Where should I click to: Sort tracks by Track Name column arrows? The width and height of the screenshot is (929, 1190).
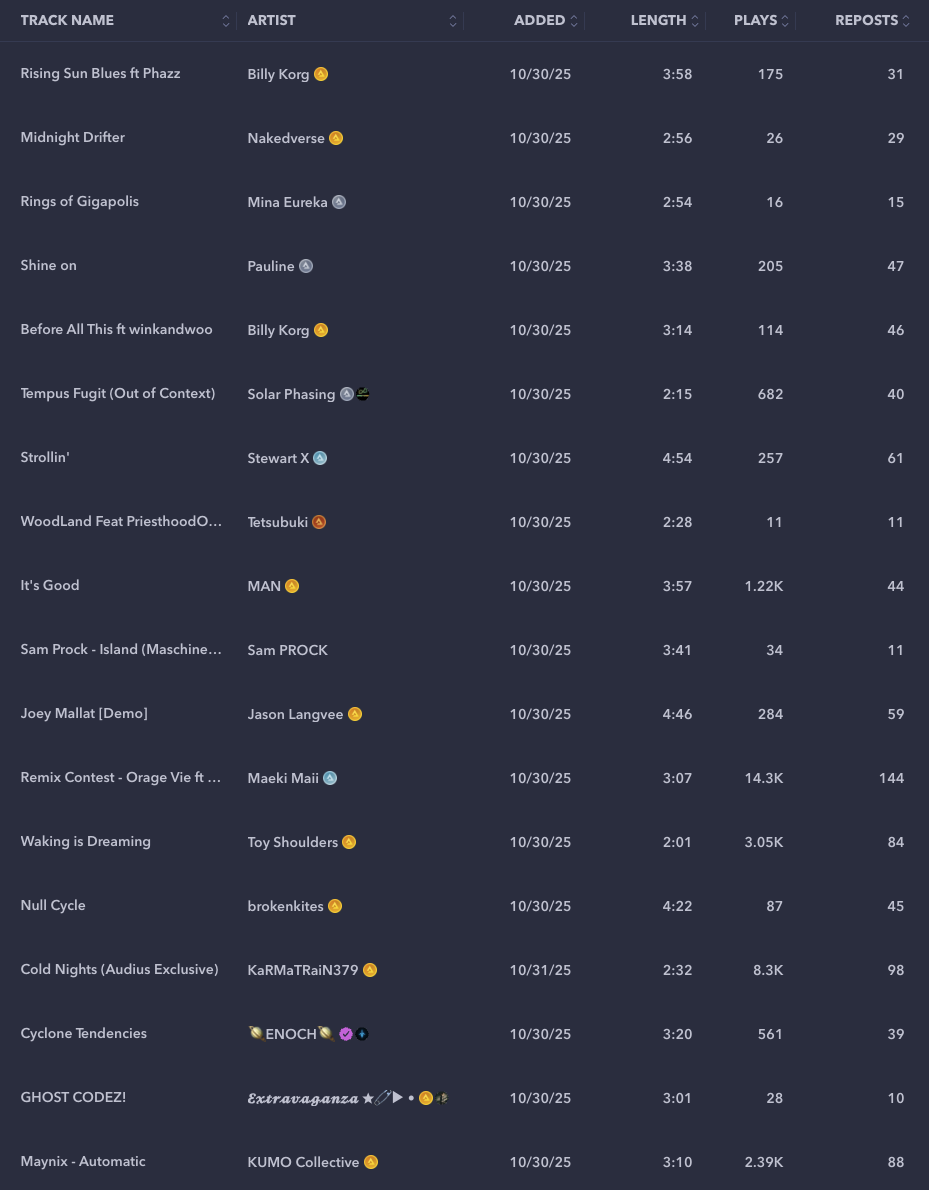point(226,21)
